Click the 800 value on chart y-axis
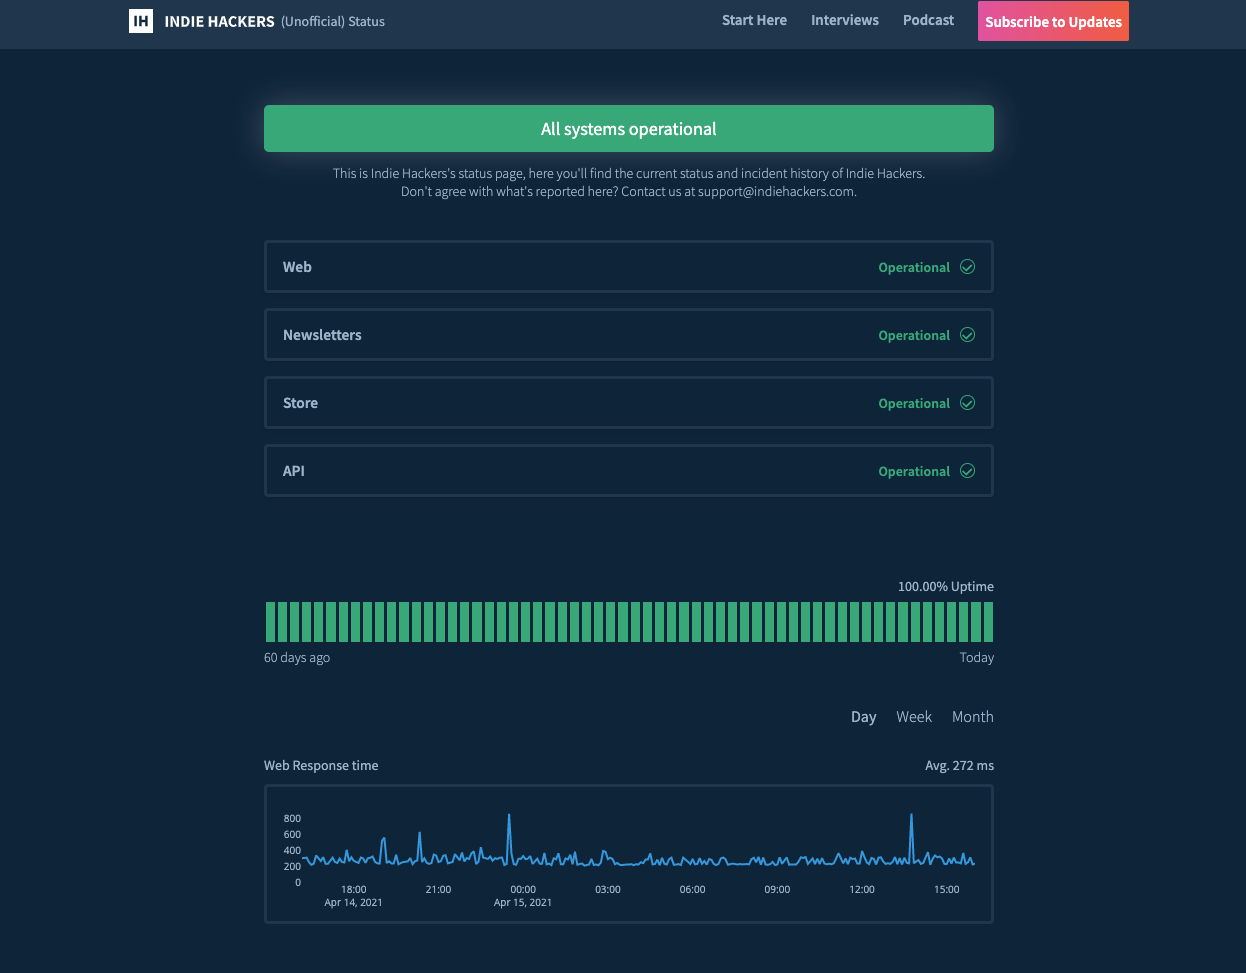 (x=292, y=818)
